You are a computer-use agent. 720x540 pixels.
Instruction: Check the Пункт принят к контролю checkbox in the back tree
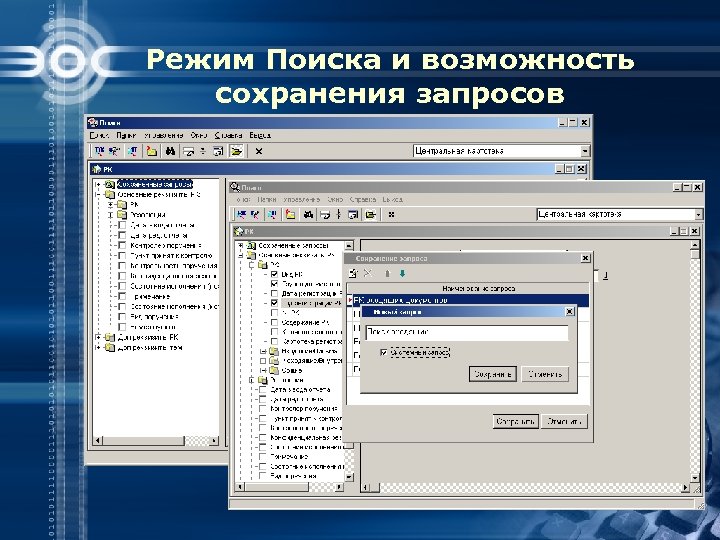coord(122,256)
